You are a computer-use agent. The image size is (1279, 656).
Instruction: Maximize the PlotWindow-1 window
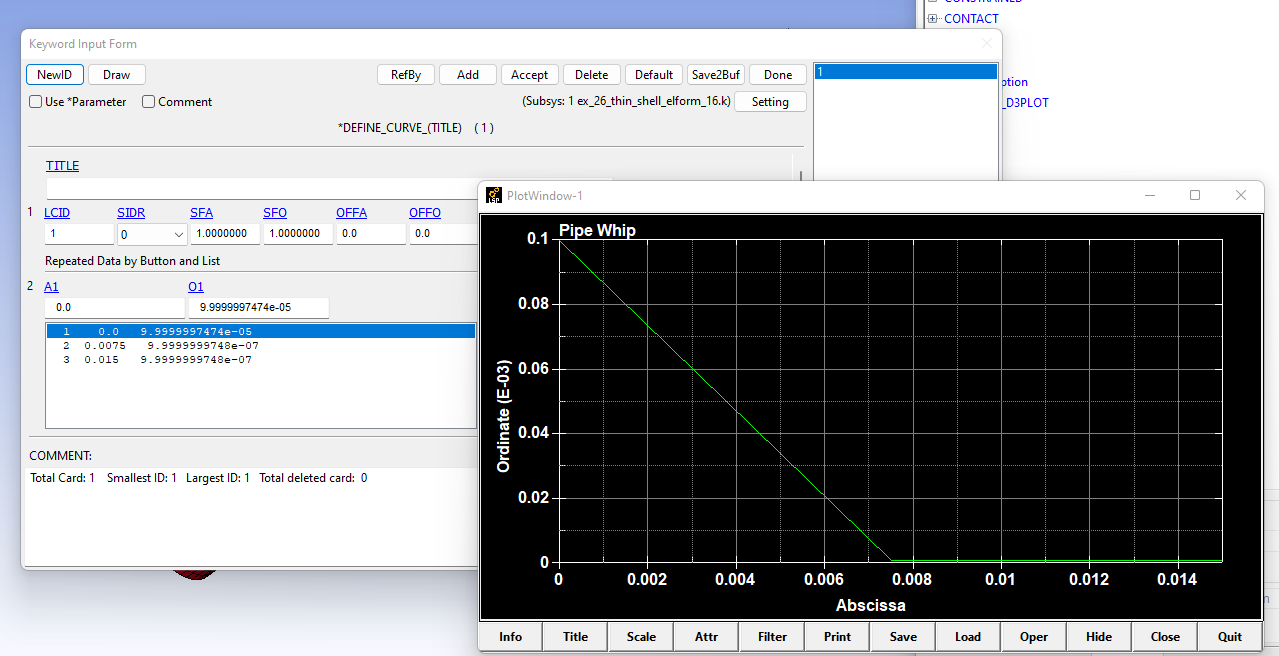pos(1194,195)
